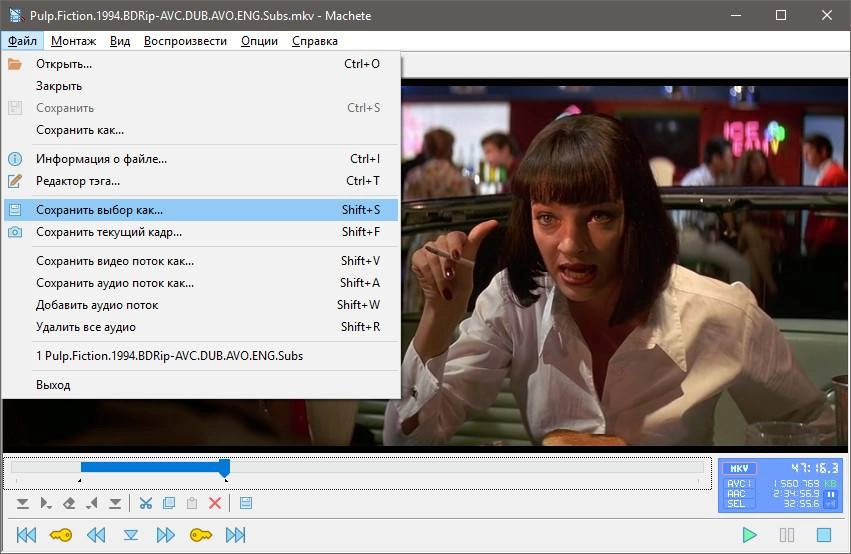Jump to the end of the video
Screen dimensions: 851x554
point(236,535)
